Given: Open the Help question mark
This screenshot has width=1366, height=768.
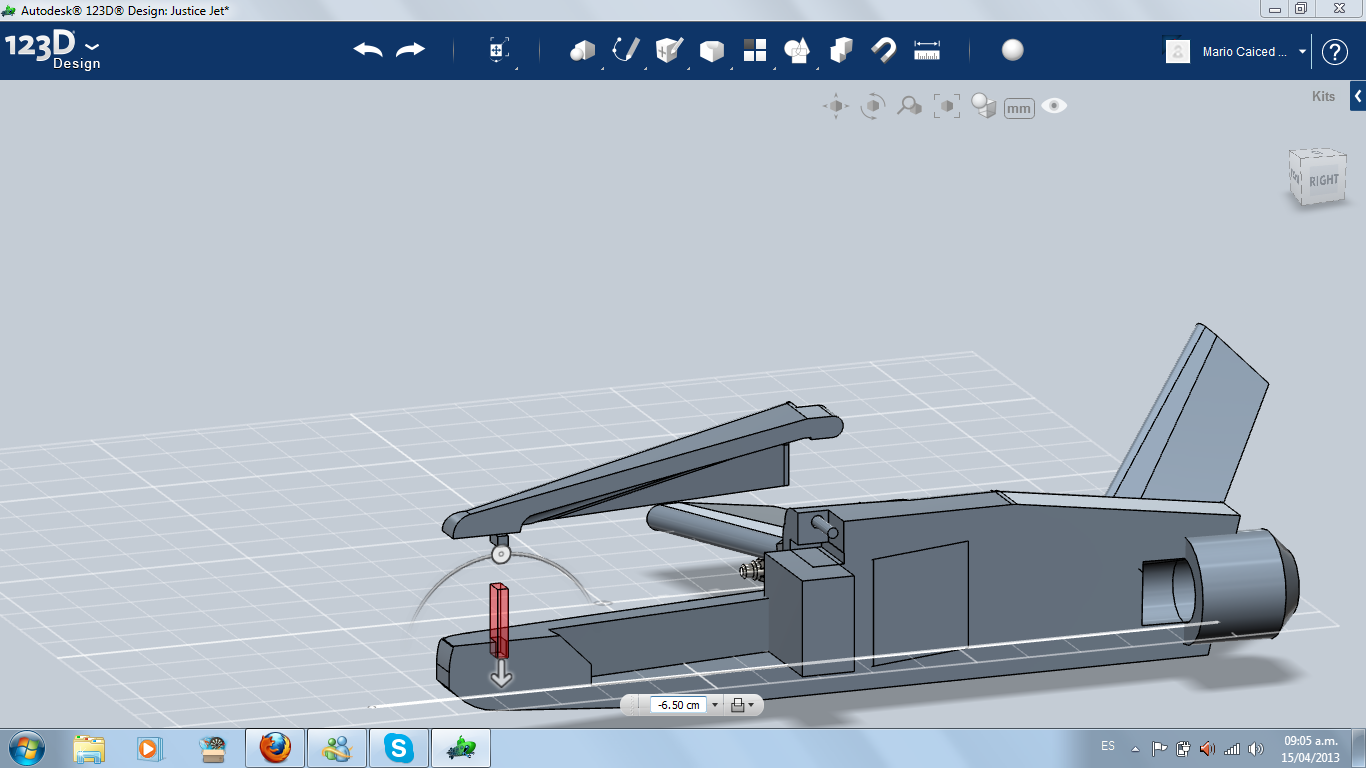Looking at the screenshot, I should [x=1335, y=52].
